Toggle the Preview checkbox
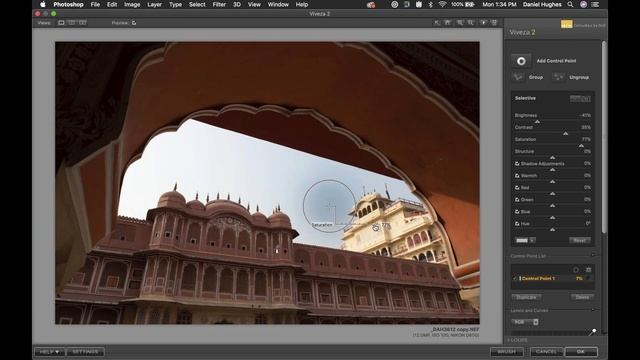The width and height of the screenshot is (640, 360). click(x=134, y=23)
